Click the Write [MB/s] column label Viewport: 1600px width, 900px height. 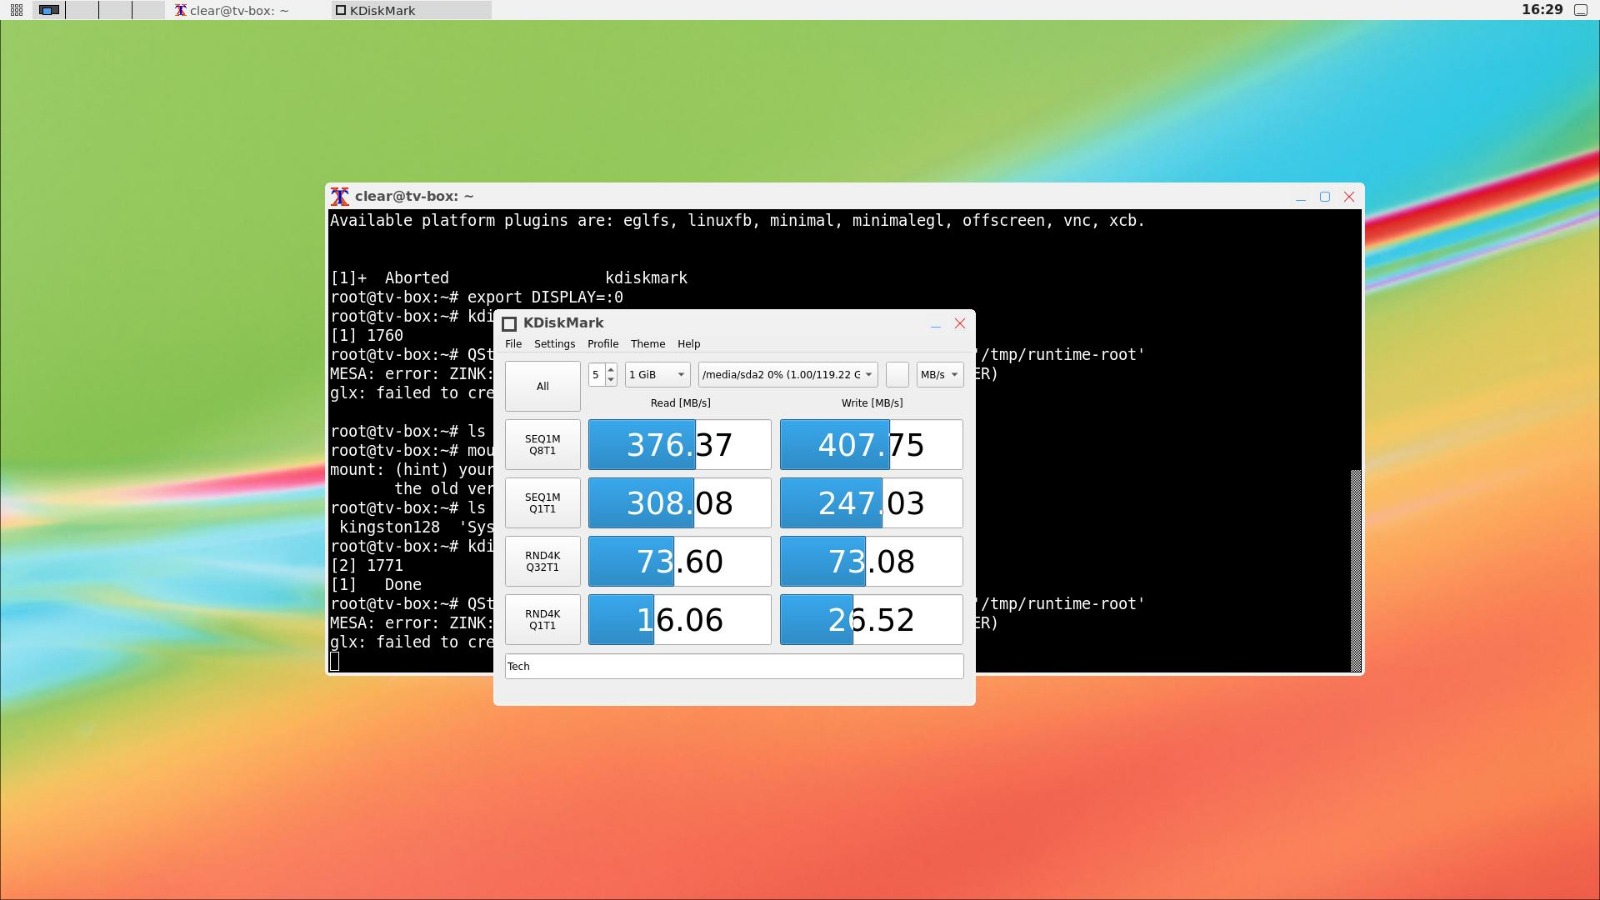tap(872, 403)
